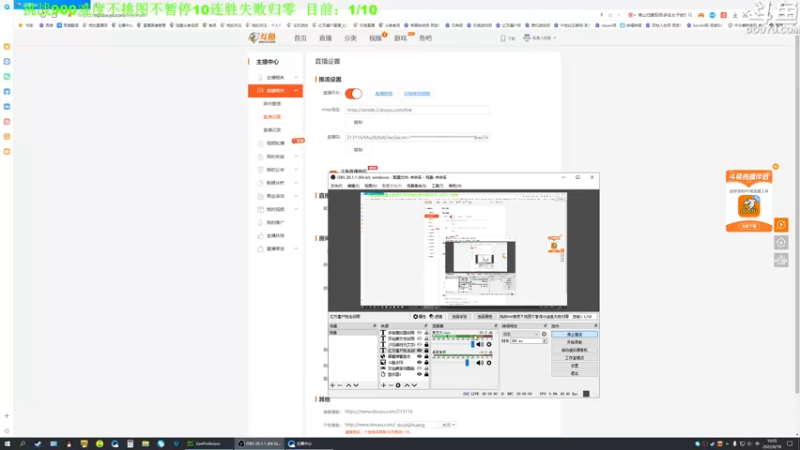The height and width of the screenshot is (450, 800).
Task: Toggle visibility of second text source
Action: 419,339
